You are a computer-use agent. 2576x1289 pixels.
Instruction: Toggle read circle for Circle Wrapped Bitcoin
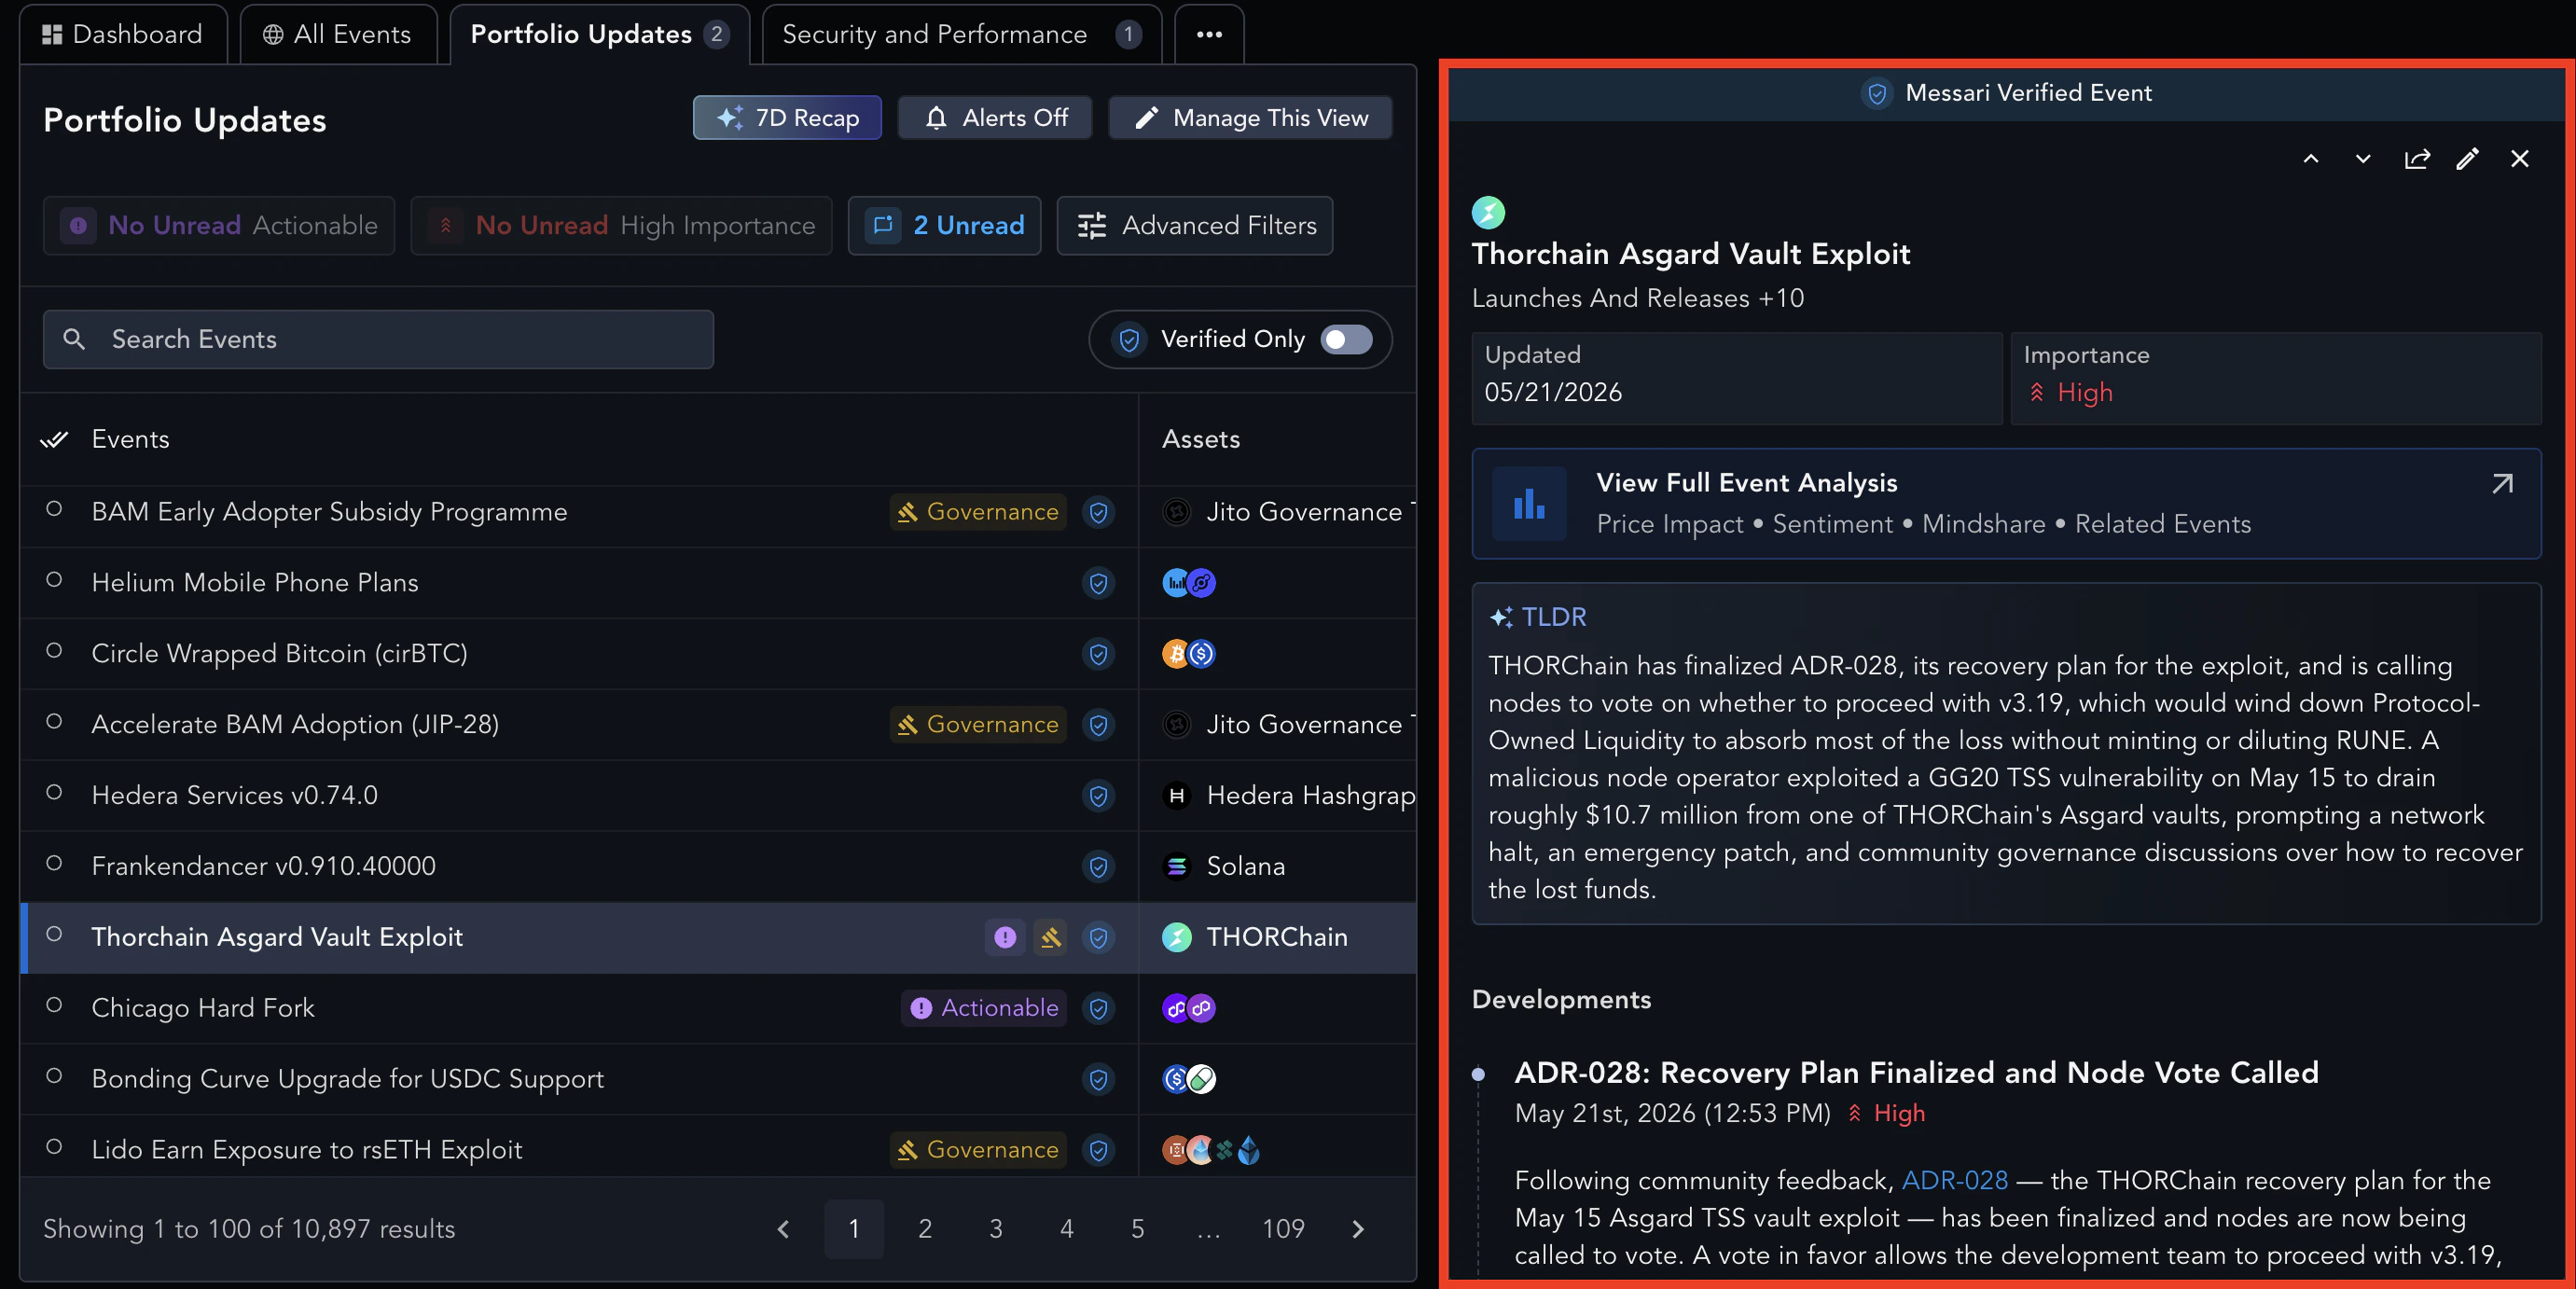pos(54,651)
